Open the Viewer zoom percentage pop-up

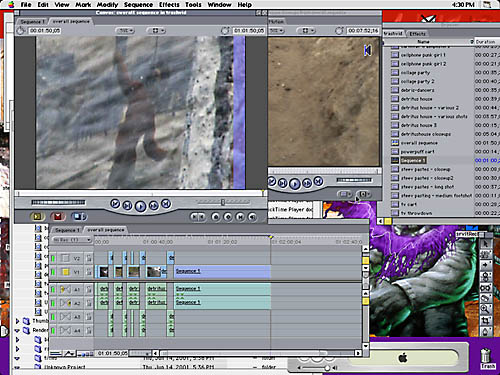point(276,31)
